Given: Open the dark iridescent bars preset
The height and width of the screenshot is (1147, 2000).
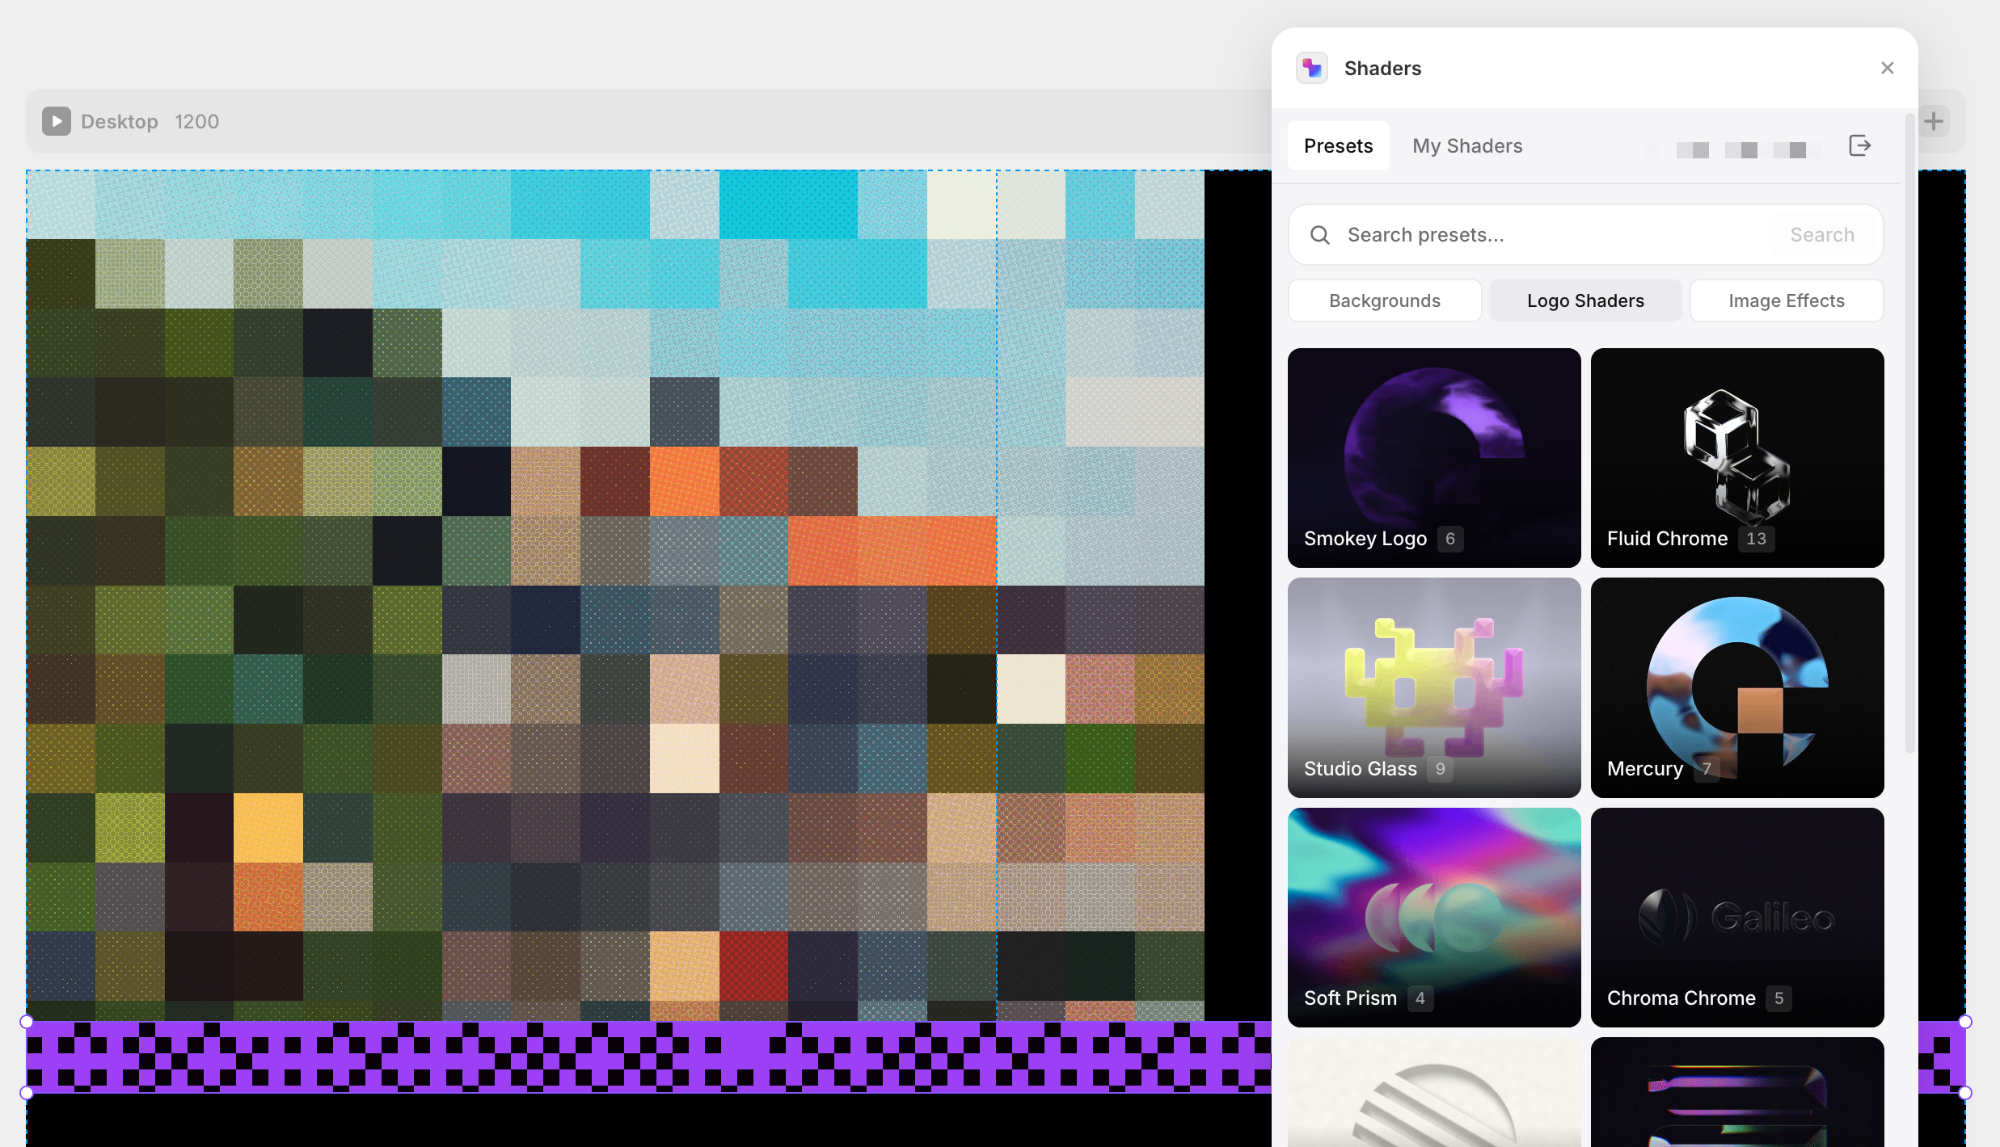Looking at the screenshot, I should tap(1737, 1092).
